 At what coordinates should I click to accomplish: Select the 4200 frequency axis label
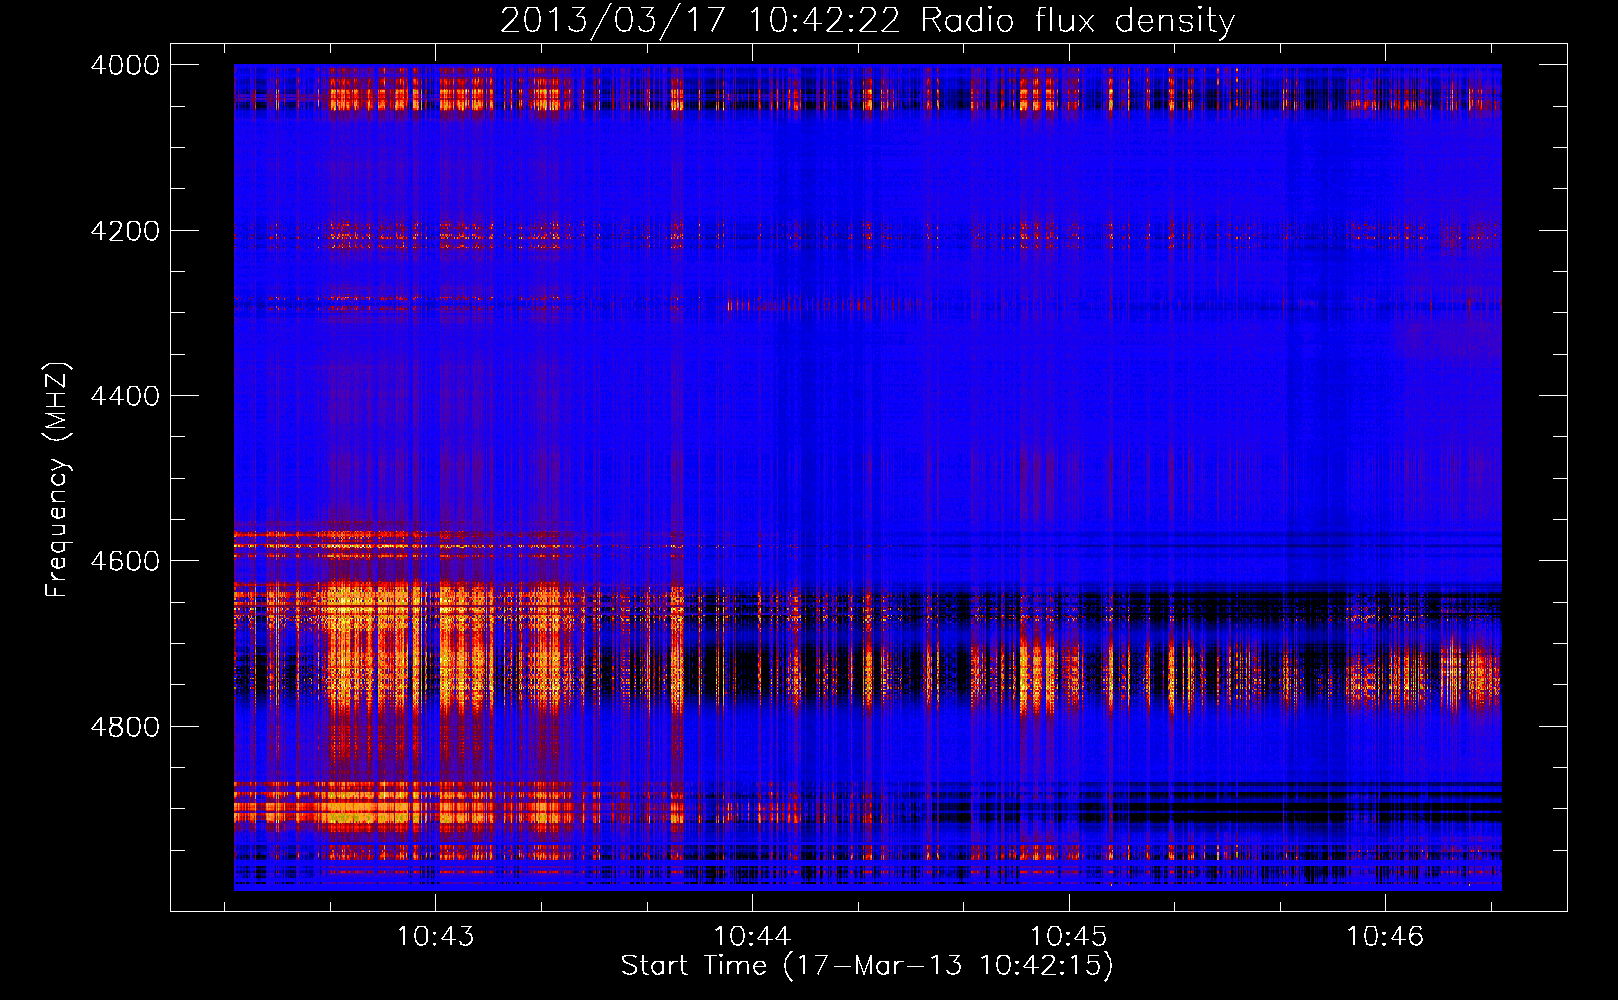pyautogui.click(x=125, y=231)
